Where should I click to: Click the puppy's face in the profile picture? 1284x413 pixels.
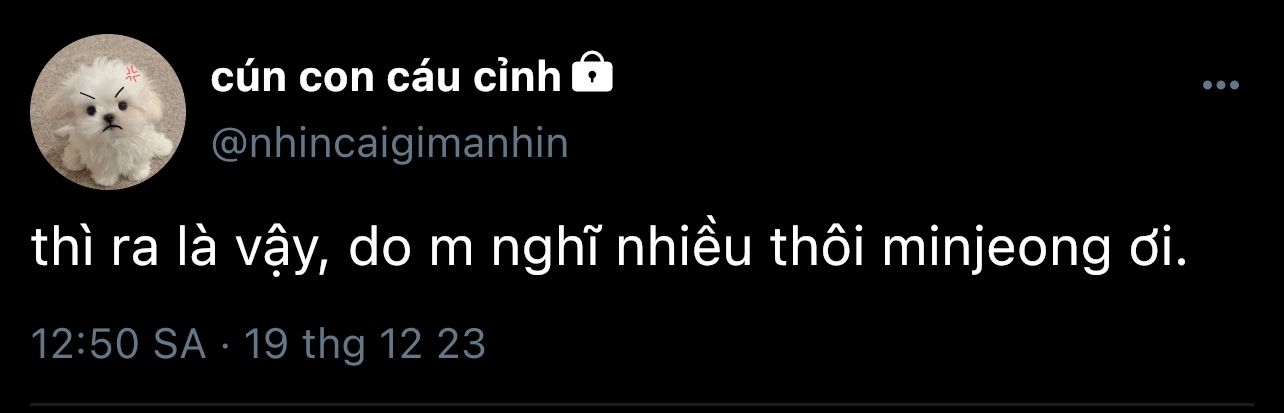click(106, 107)
